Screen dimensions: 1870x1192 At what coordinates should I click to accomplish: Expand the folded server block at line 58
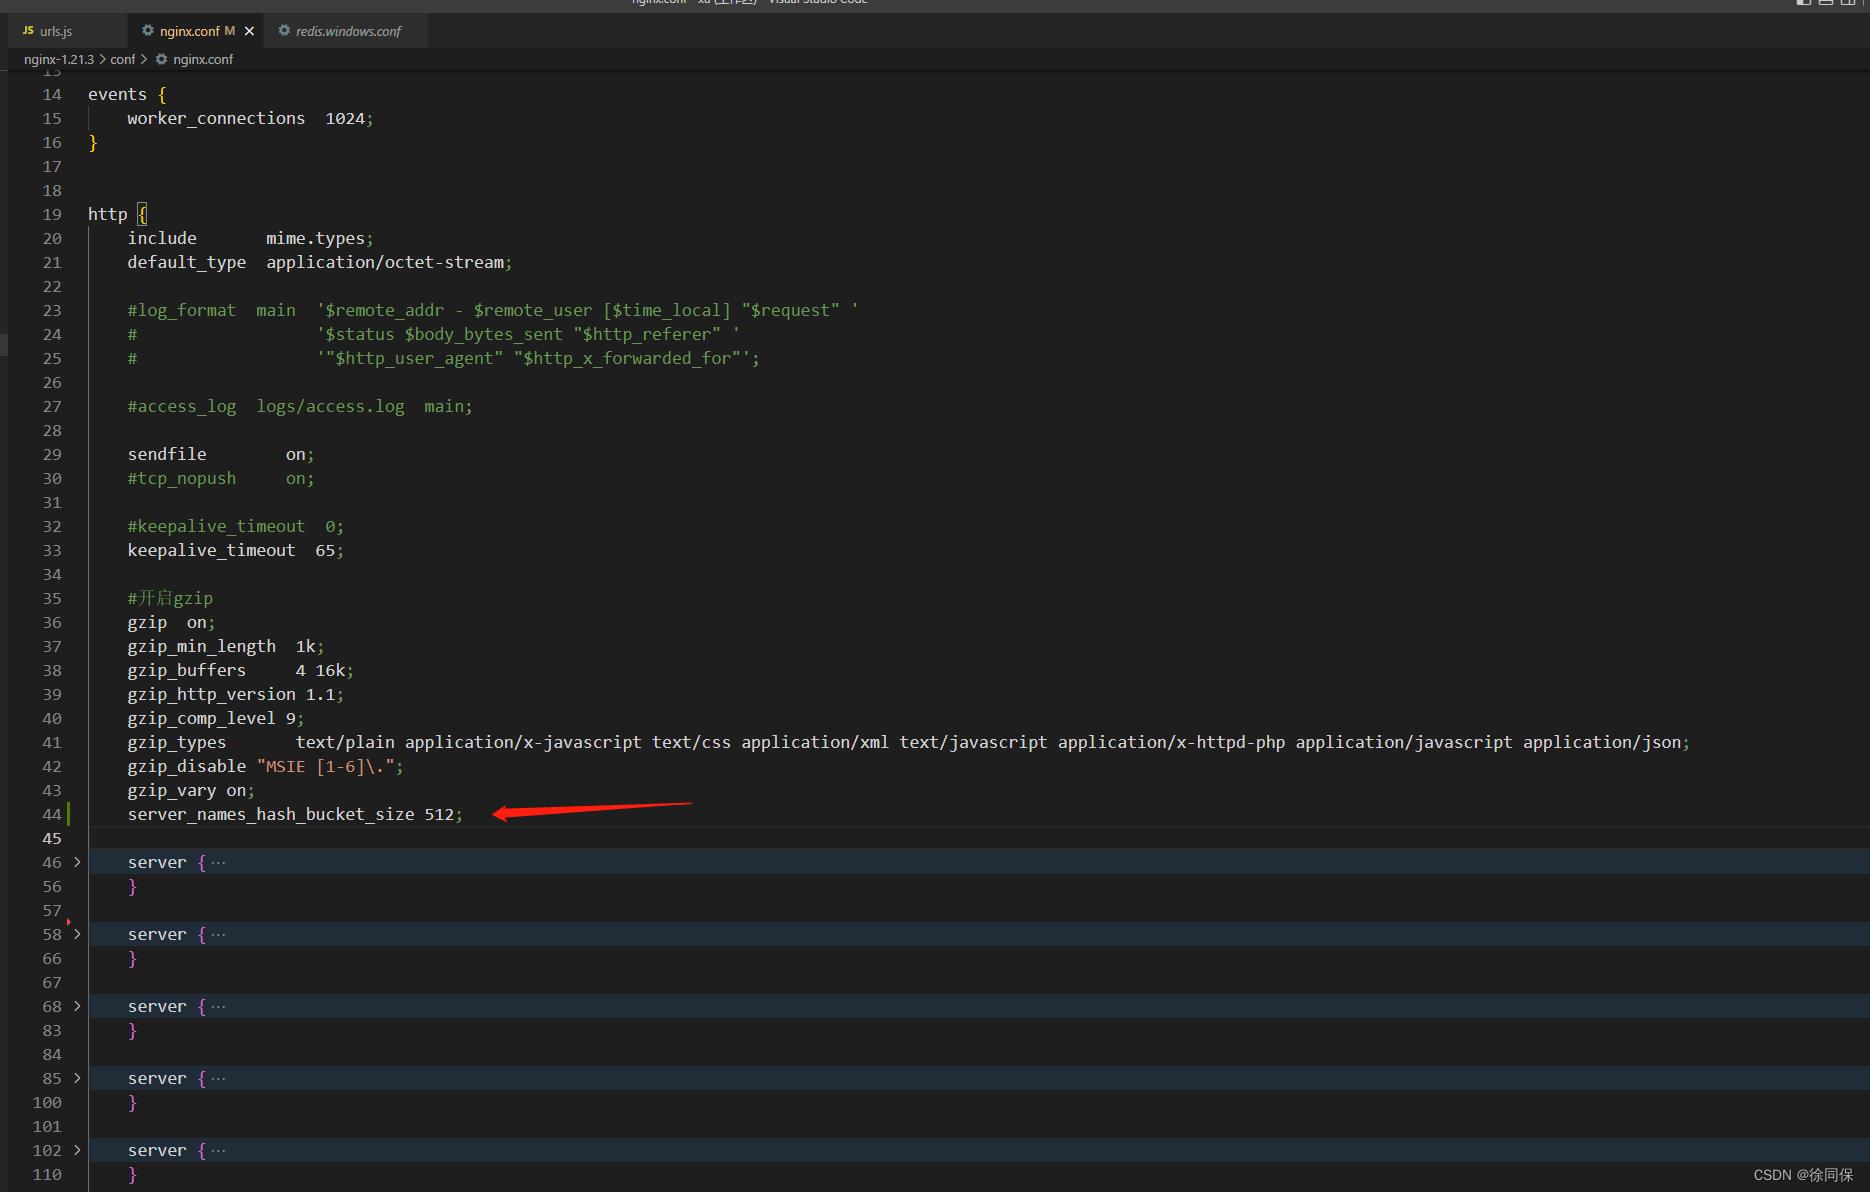[x=77, y=934]
